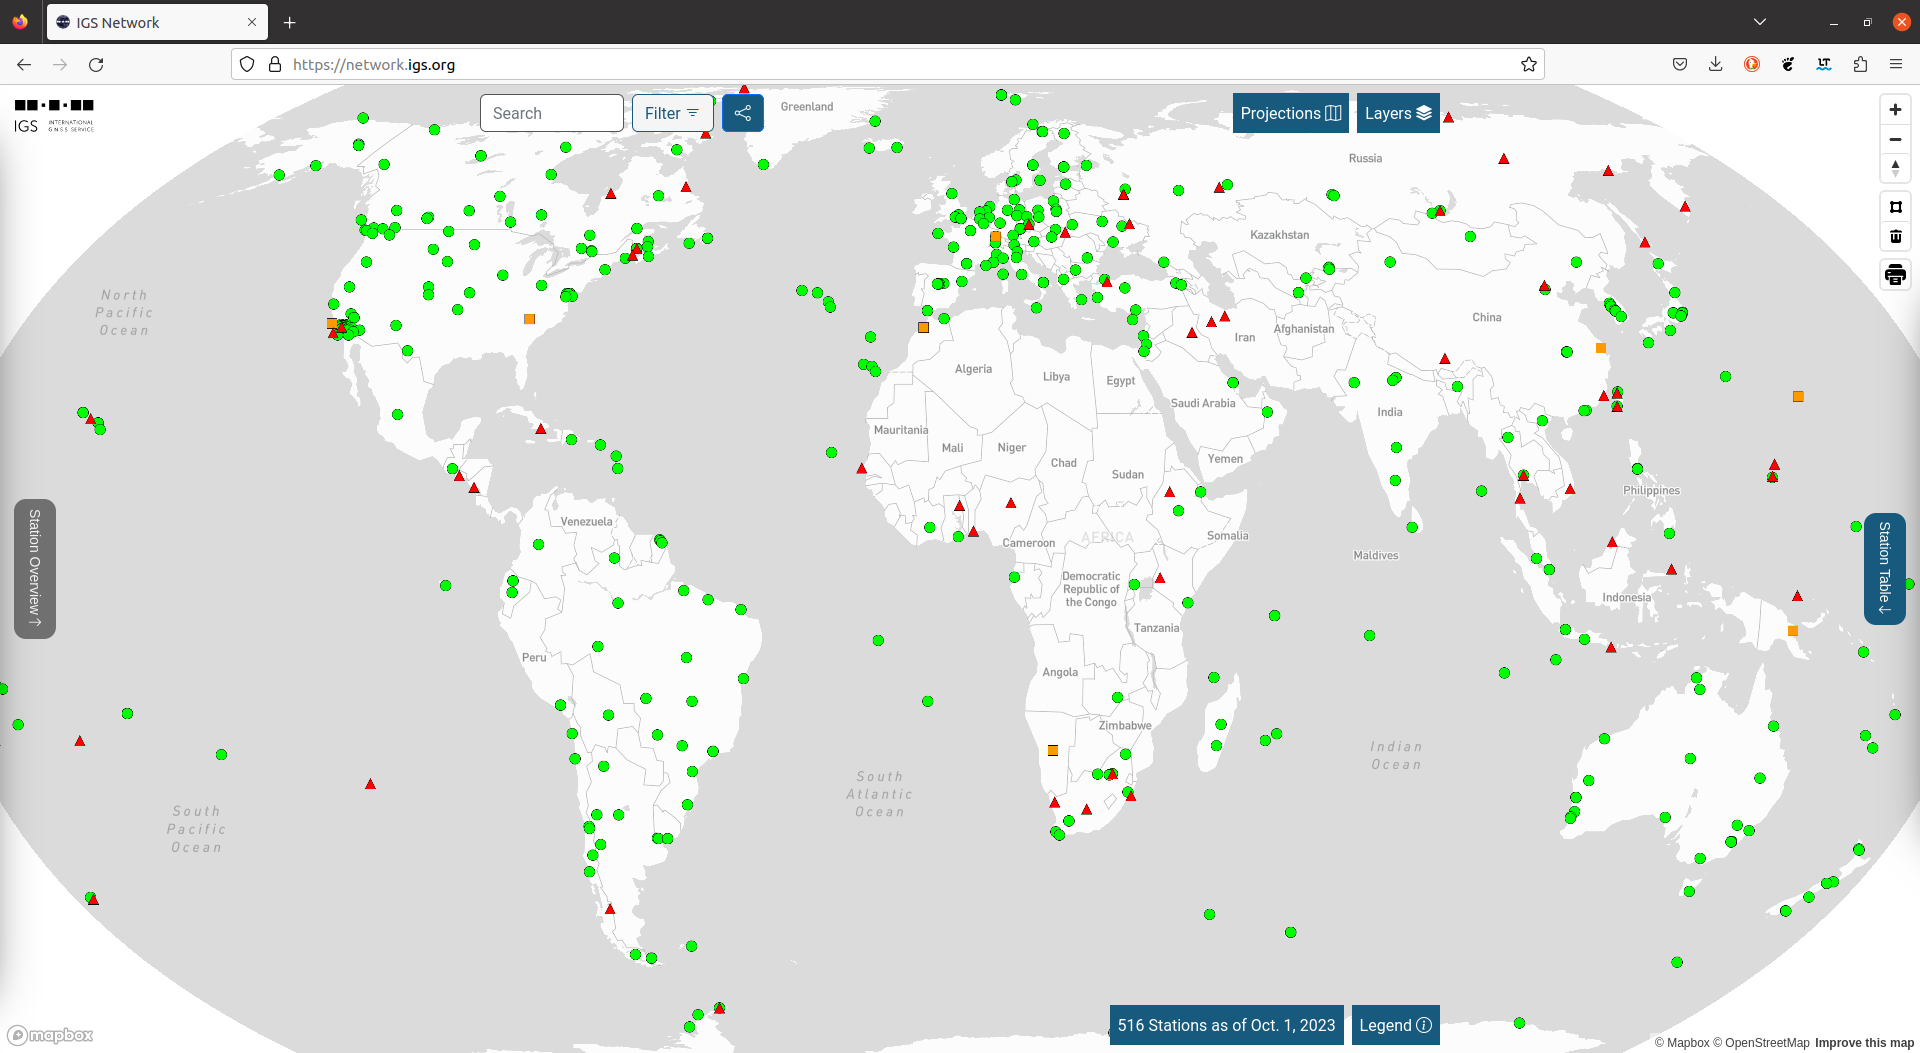The width and height of the screenshot is (1920, 1053).
Task: Select red triangle station near Cuba
Action: pos(541,429)
